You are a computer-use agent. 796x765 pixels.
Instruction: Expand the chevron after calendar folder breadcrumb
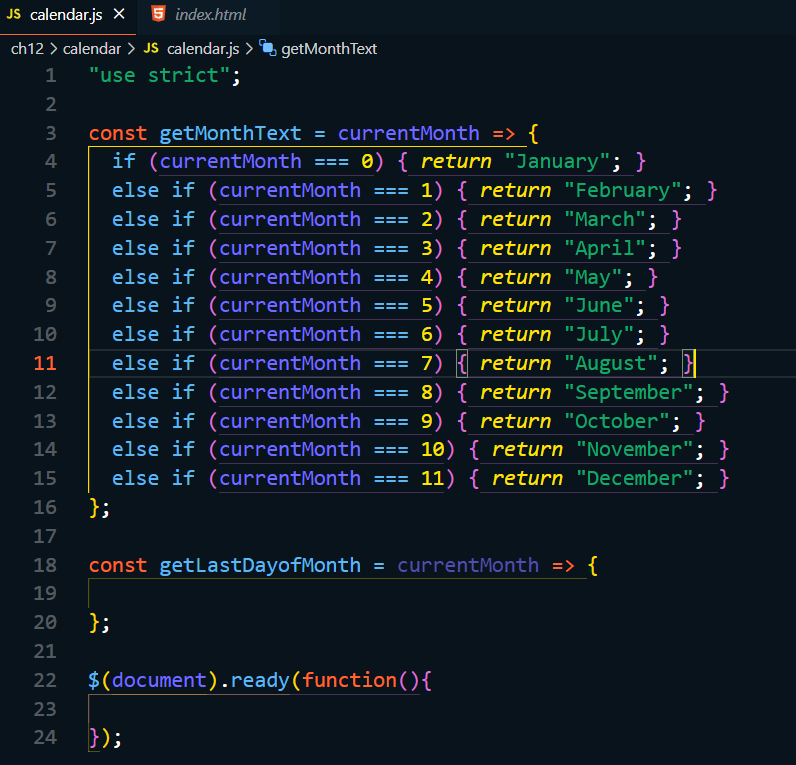click(x=131, y=49)
